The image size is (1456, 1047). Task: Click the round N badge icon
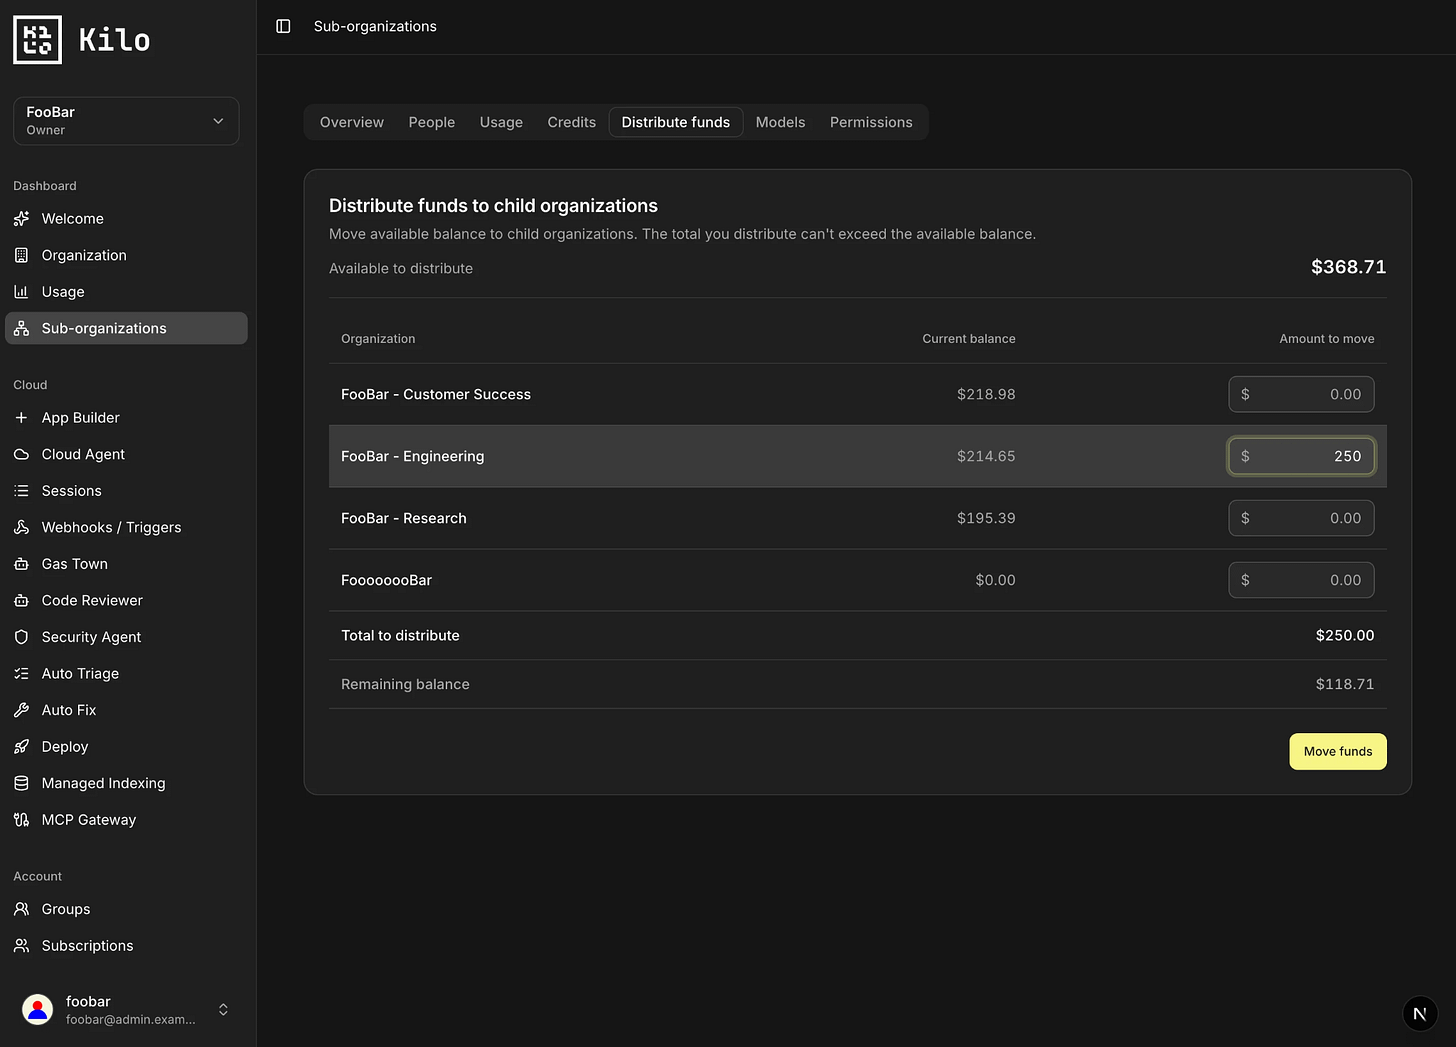(1420, 1013)
